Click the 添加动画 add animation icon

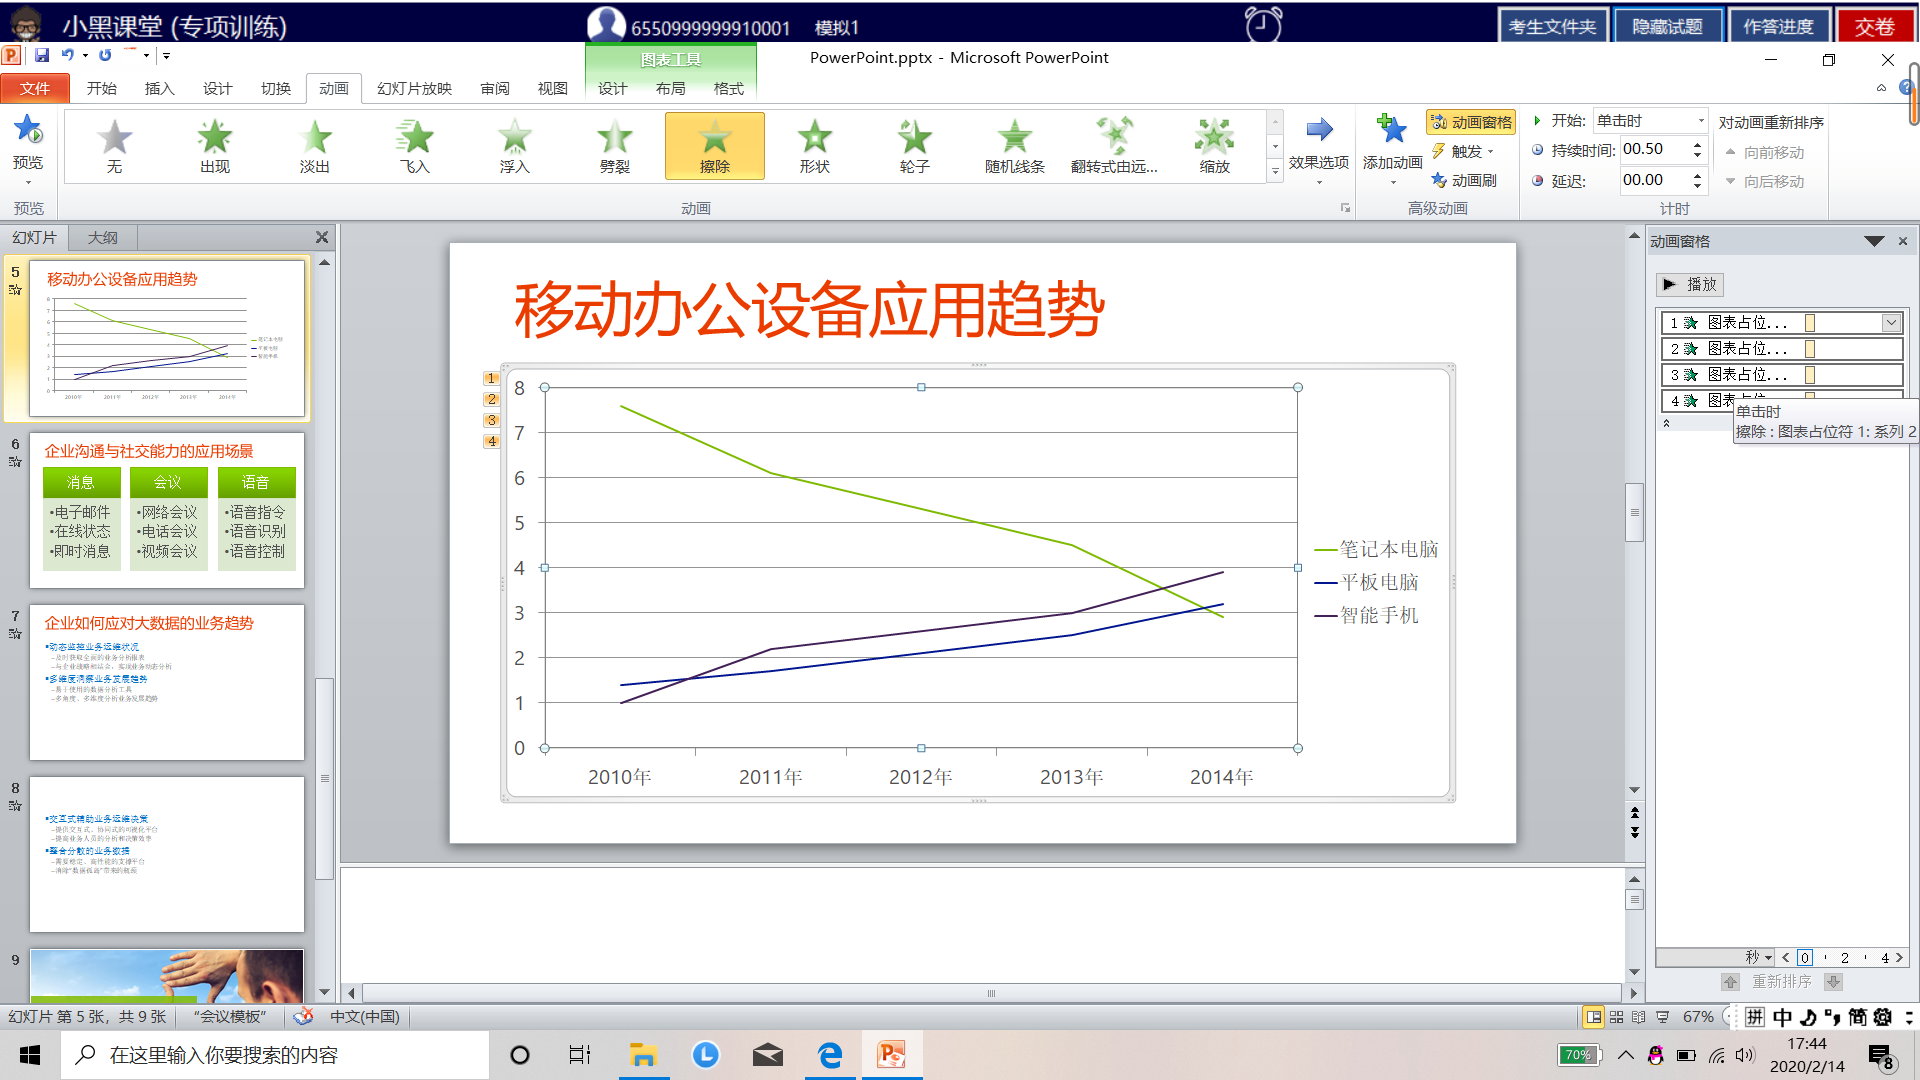pos(1392,130)
